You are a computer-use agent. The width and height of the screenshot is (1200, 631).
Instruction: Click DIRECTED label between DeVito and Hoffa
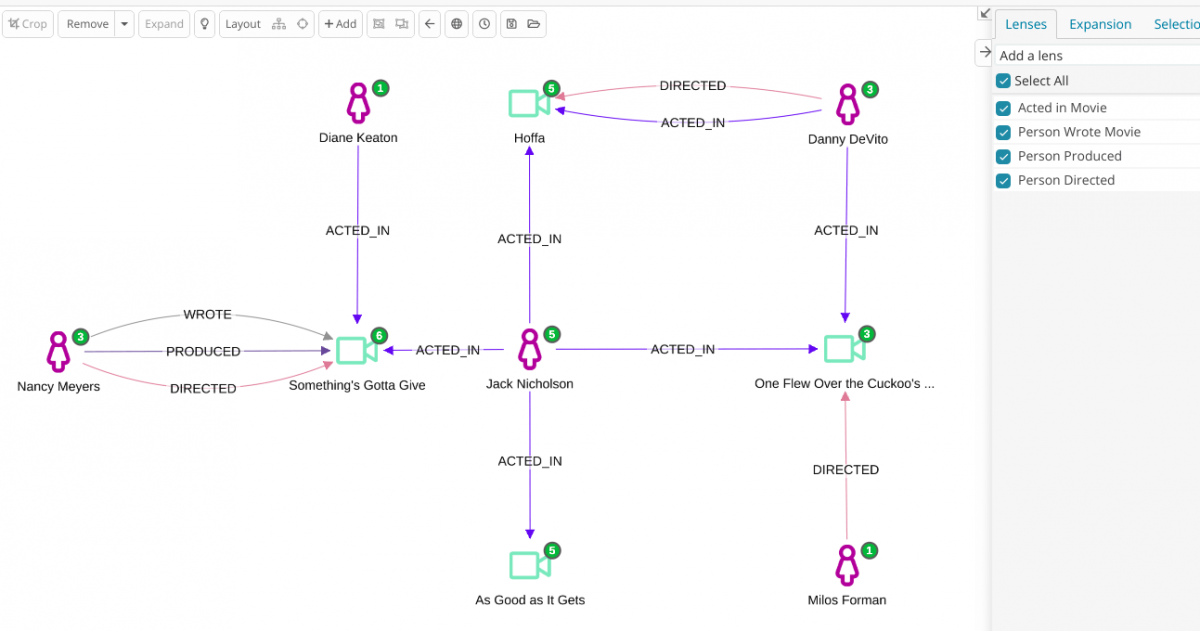tap(693, 86)
